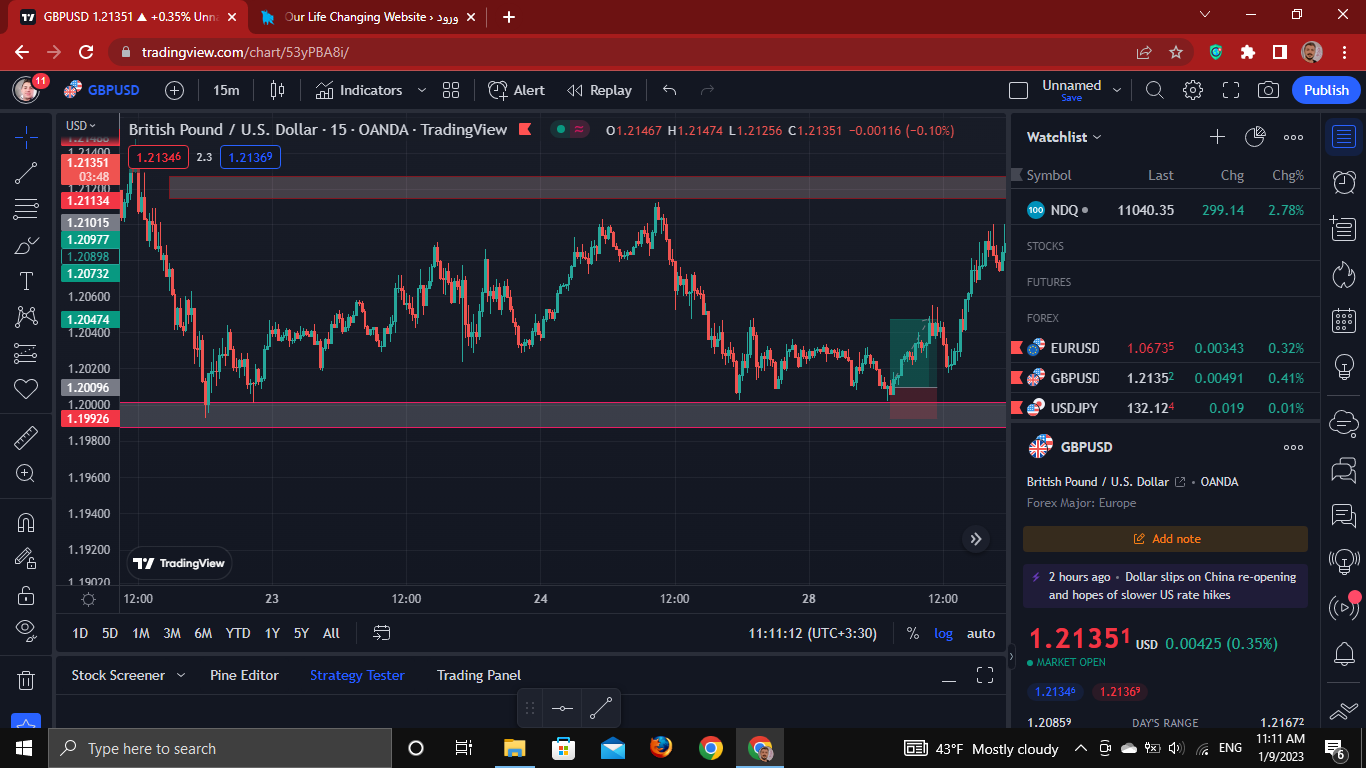Toggle the log scale option
Image resolution: width=1366 pixels, height=768 pixels.
click(944, 633)
